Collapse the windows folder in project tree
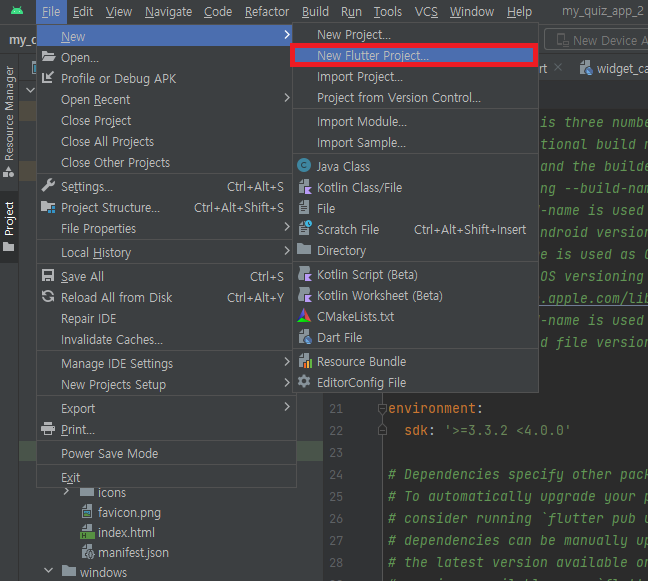Screen dimensions: 648x581 click(48, 571)
